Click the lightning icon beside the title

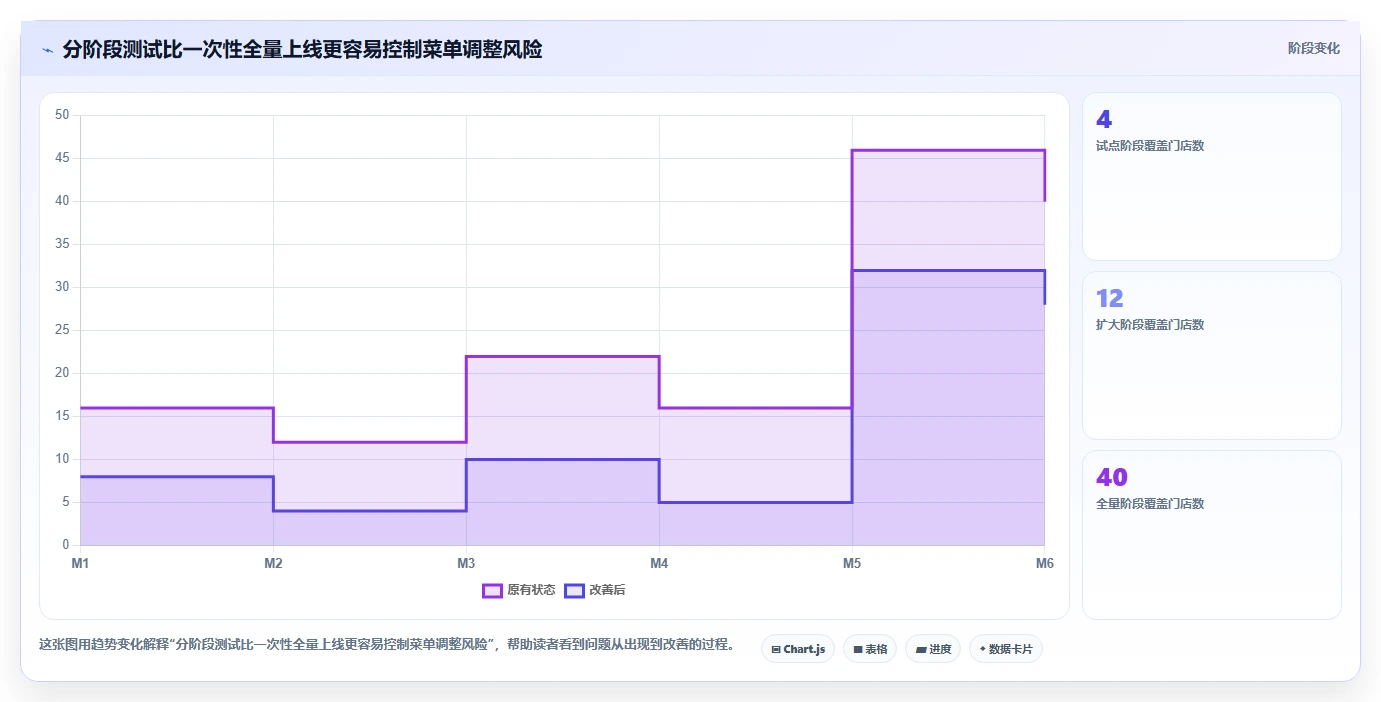48,50
